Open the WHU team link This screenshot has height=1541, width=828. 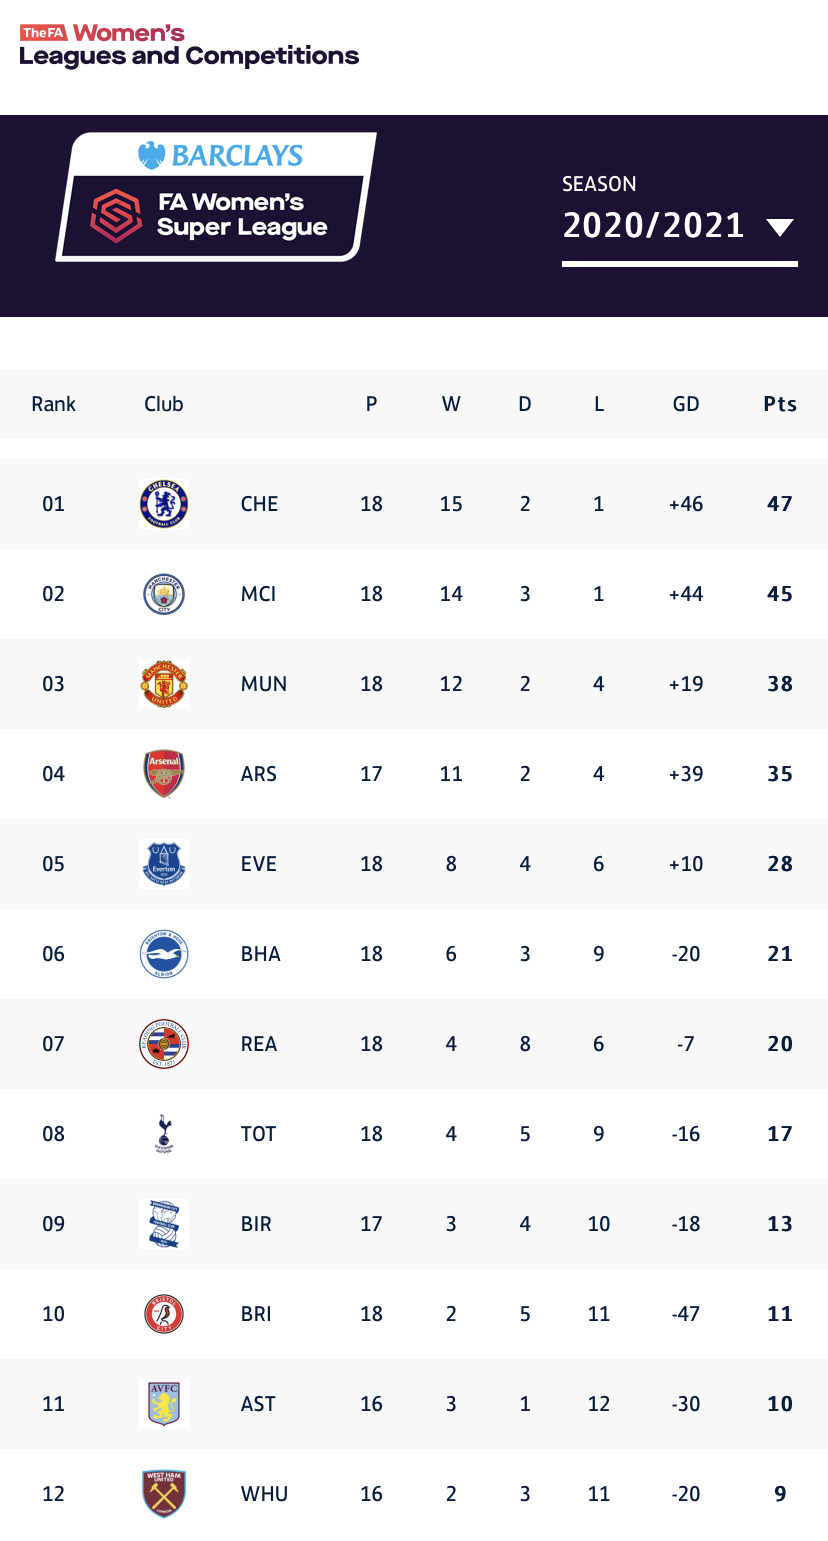click(264, 1494)
